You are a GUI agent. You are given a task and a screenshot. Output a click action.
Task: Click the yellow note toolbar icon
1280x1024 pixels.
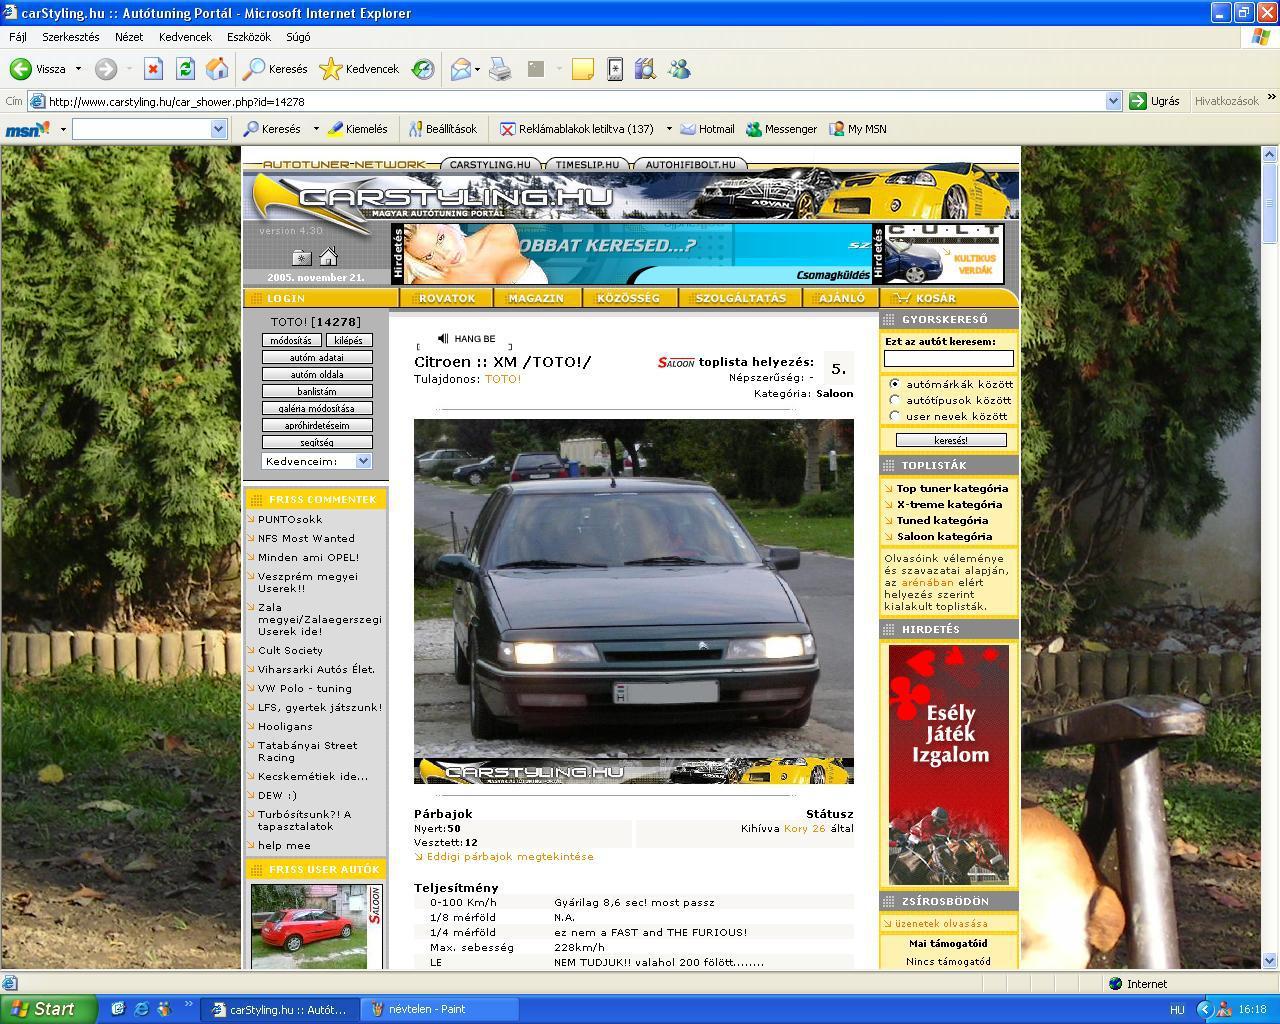[582, 69]
